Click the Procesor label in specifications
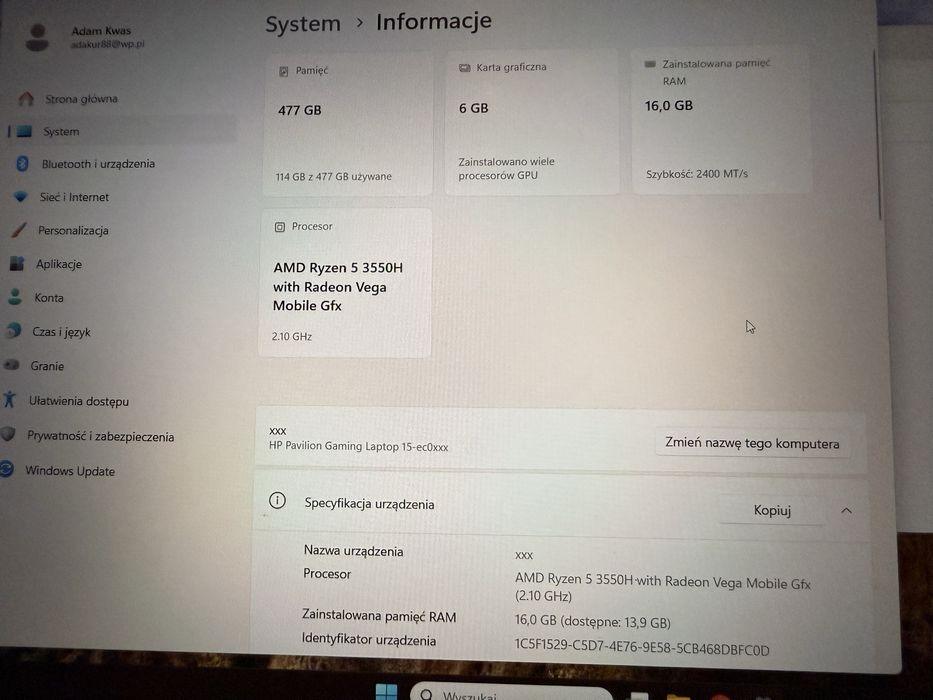Screen dimensions: 933x700 click(x=327, y=574)
